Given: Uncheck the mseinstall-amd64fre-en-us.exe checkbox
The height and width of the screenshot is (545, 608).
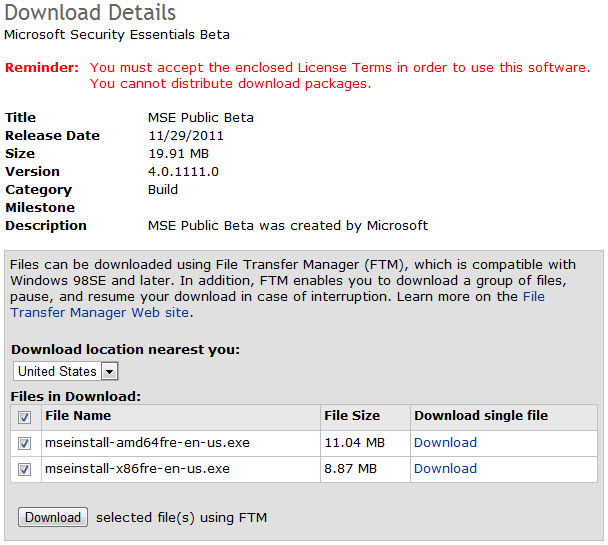Looking at the screenshot, I should (x=24, y=443).
